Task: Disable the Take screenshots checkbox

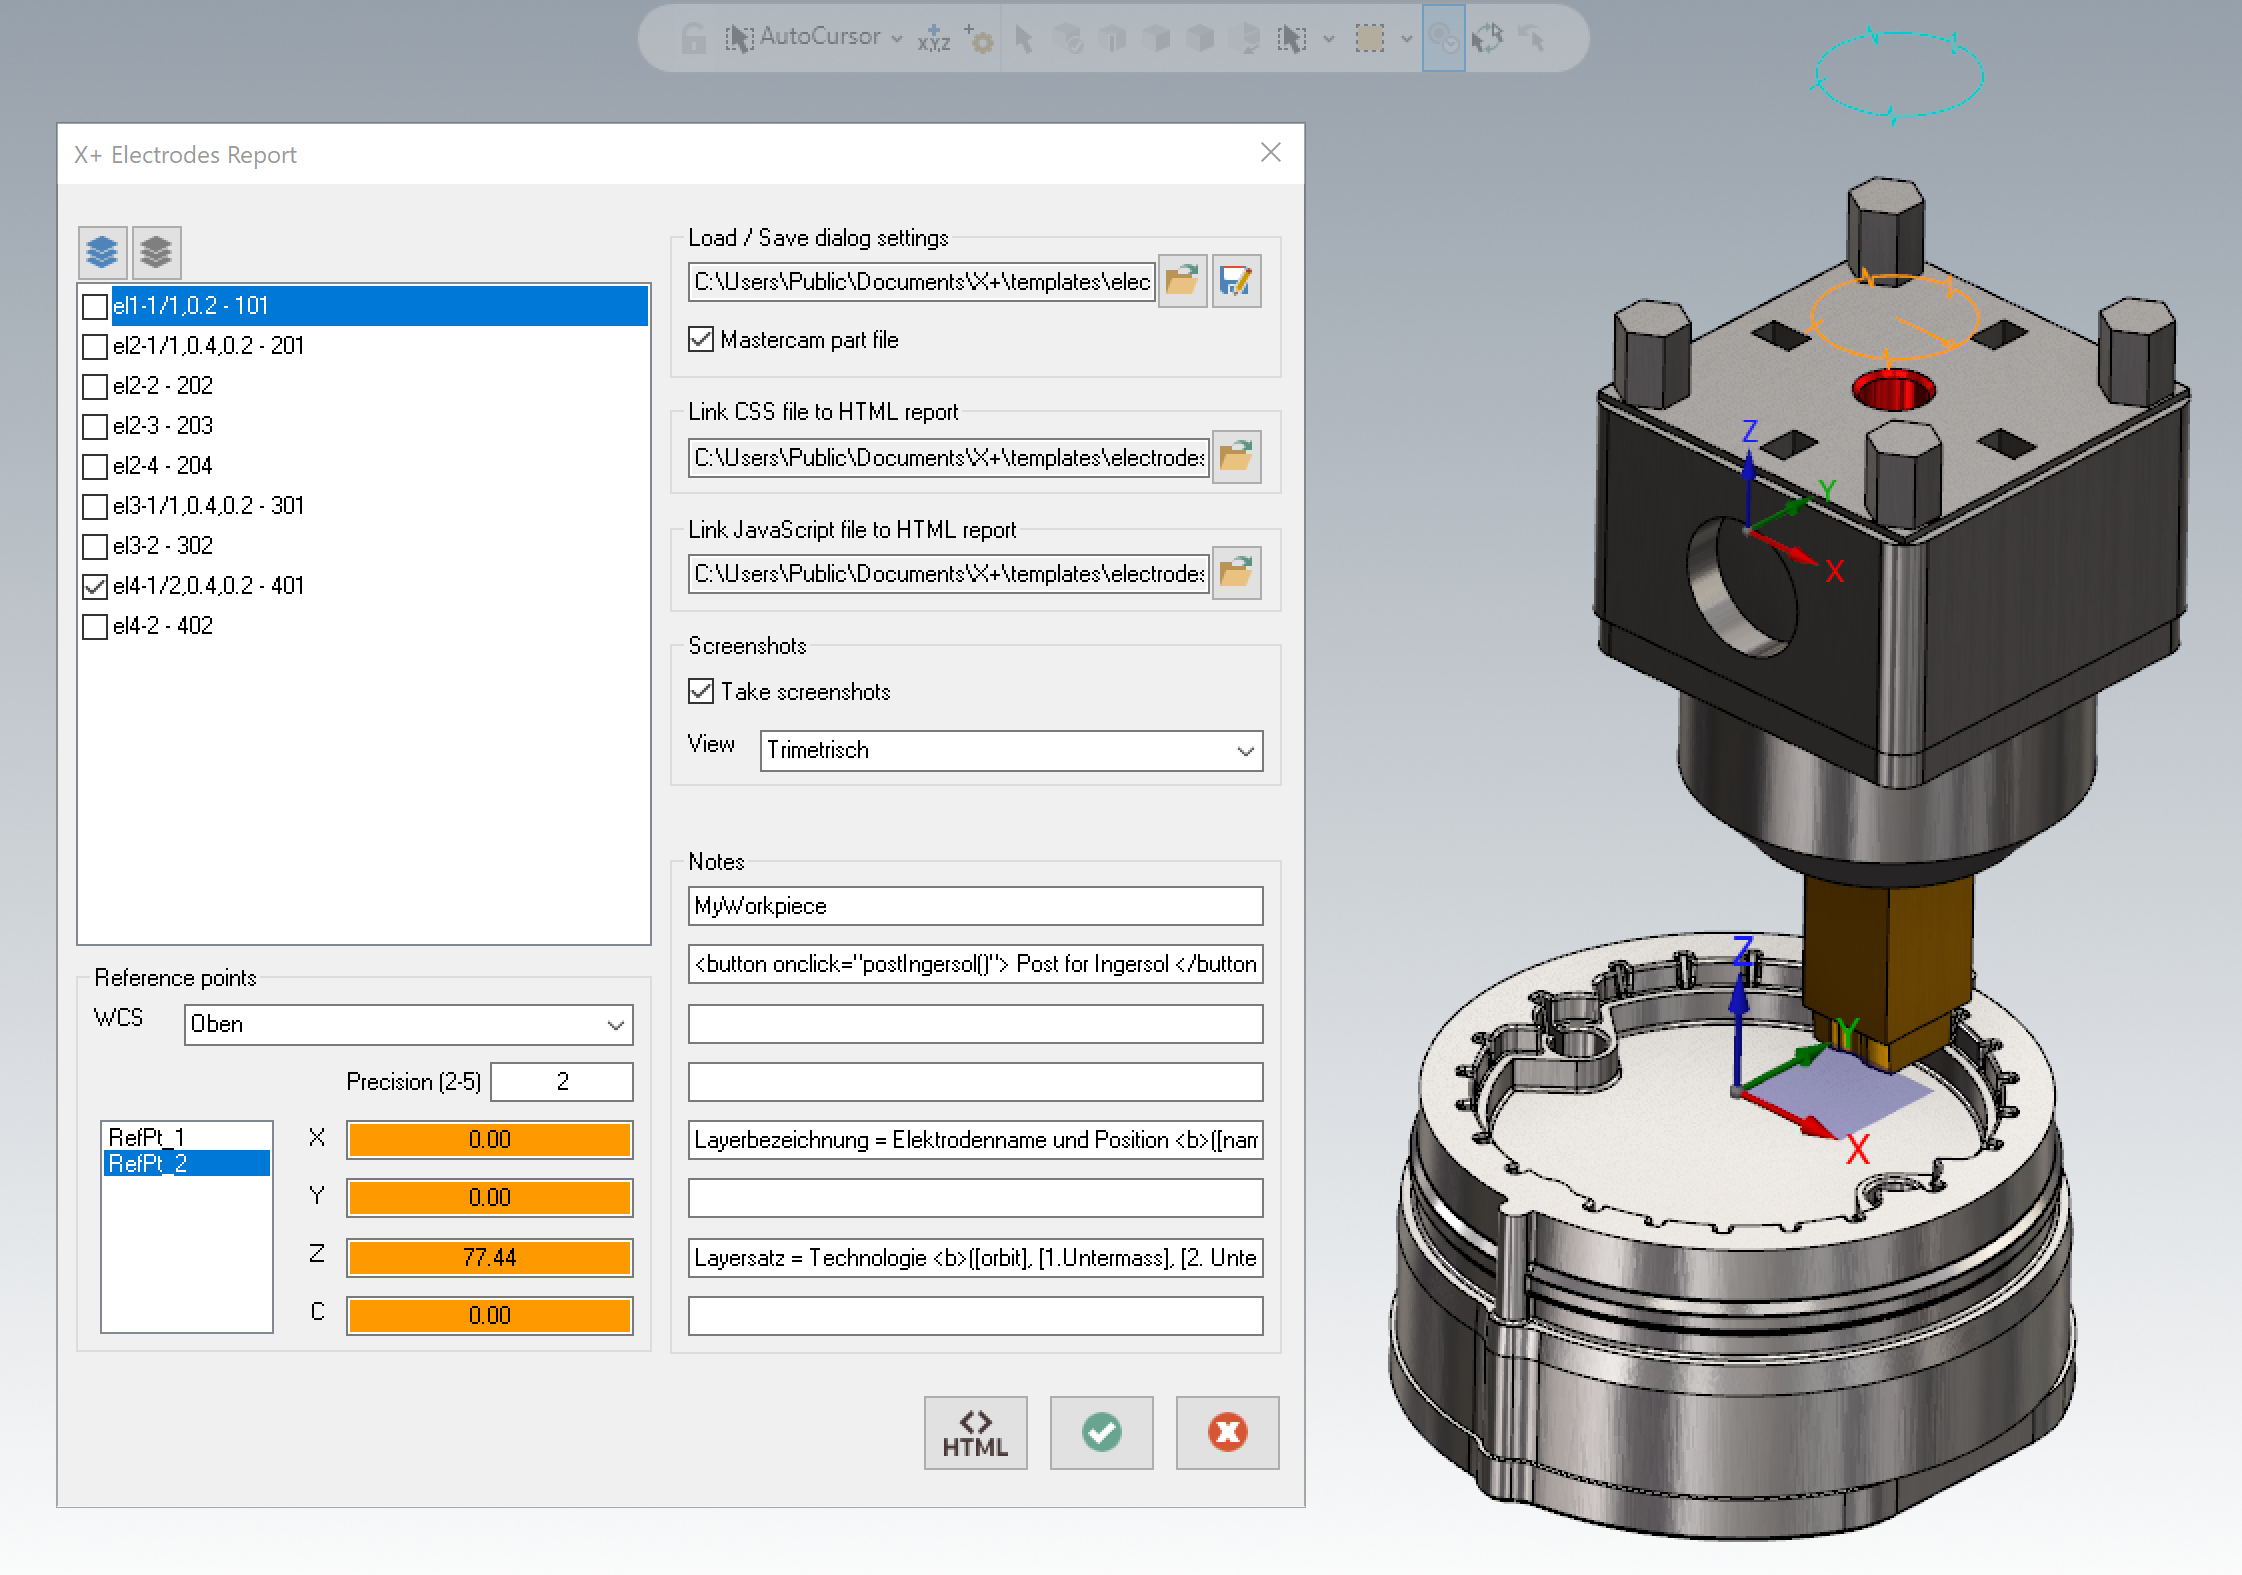Action: click(701, 691)
